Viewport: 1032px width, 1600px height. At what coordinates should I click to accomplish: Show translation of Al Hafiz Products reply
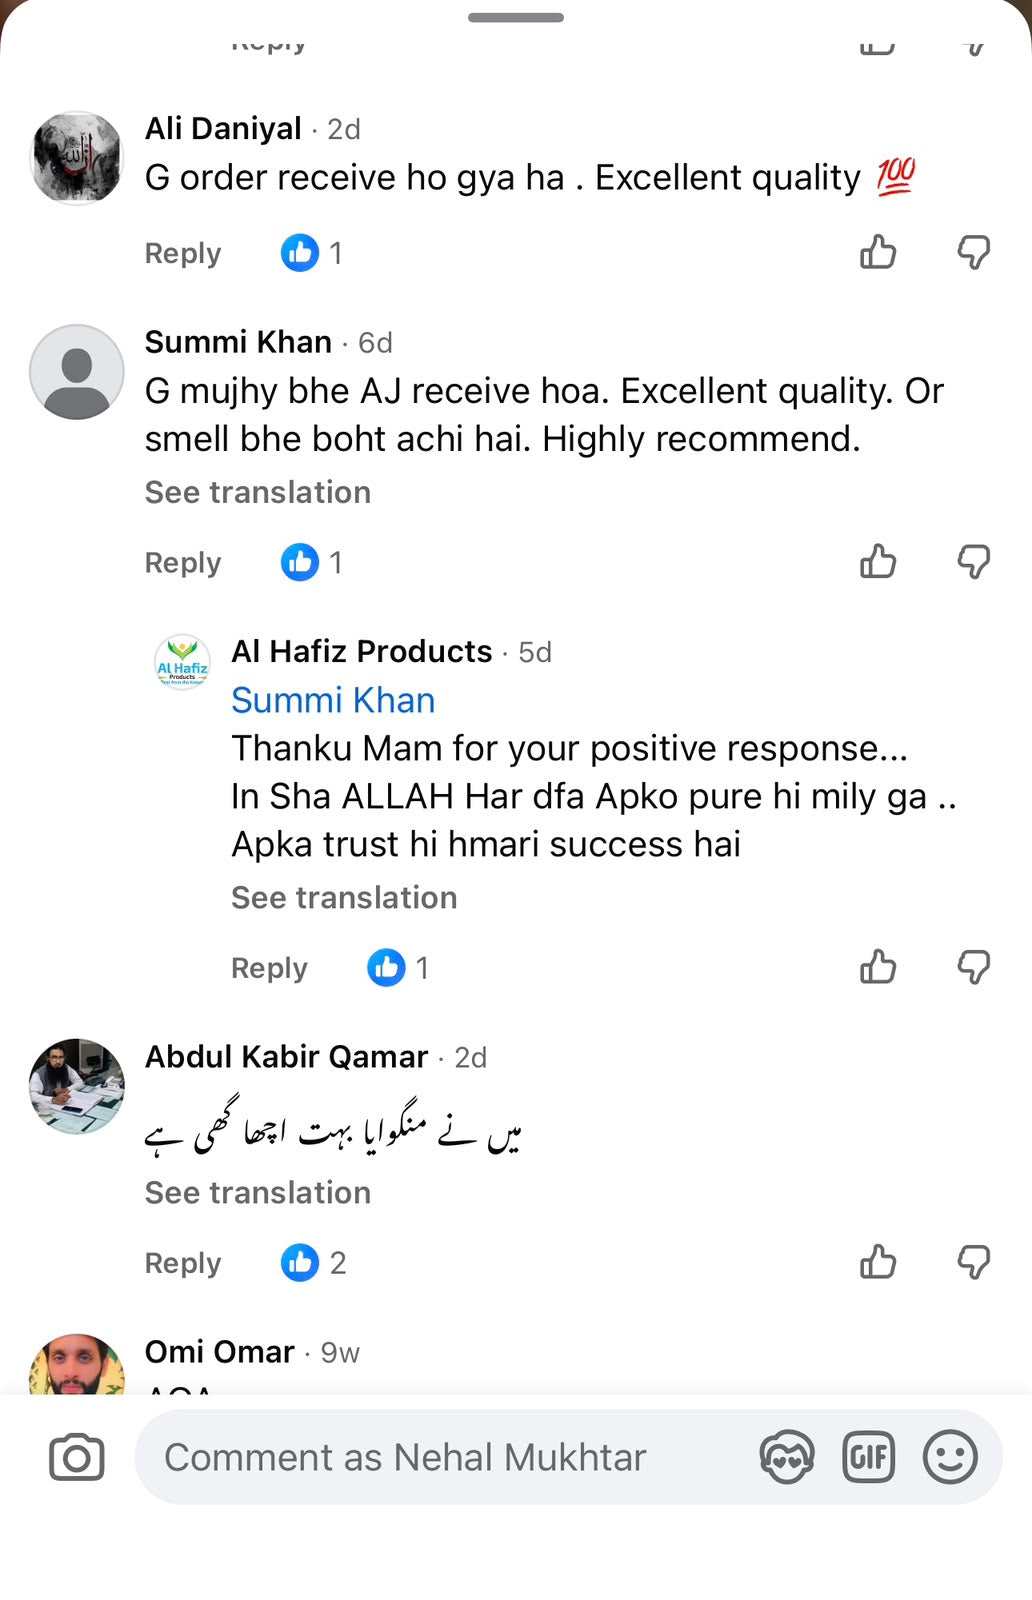pyautogui.click(x=344, y=897)
